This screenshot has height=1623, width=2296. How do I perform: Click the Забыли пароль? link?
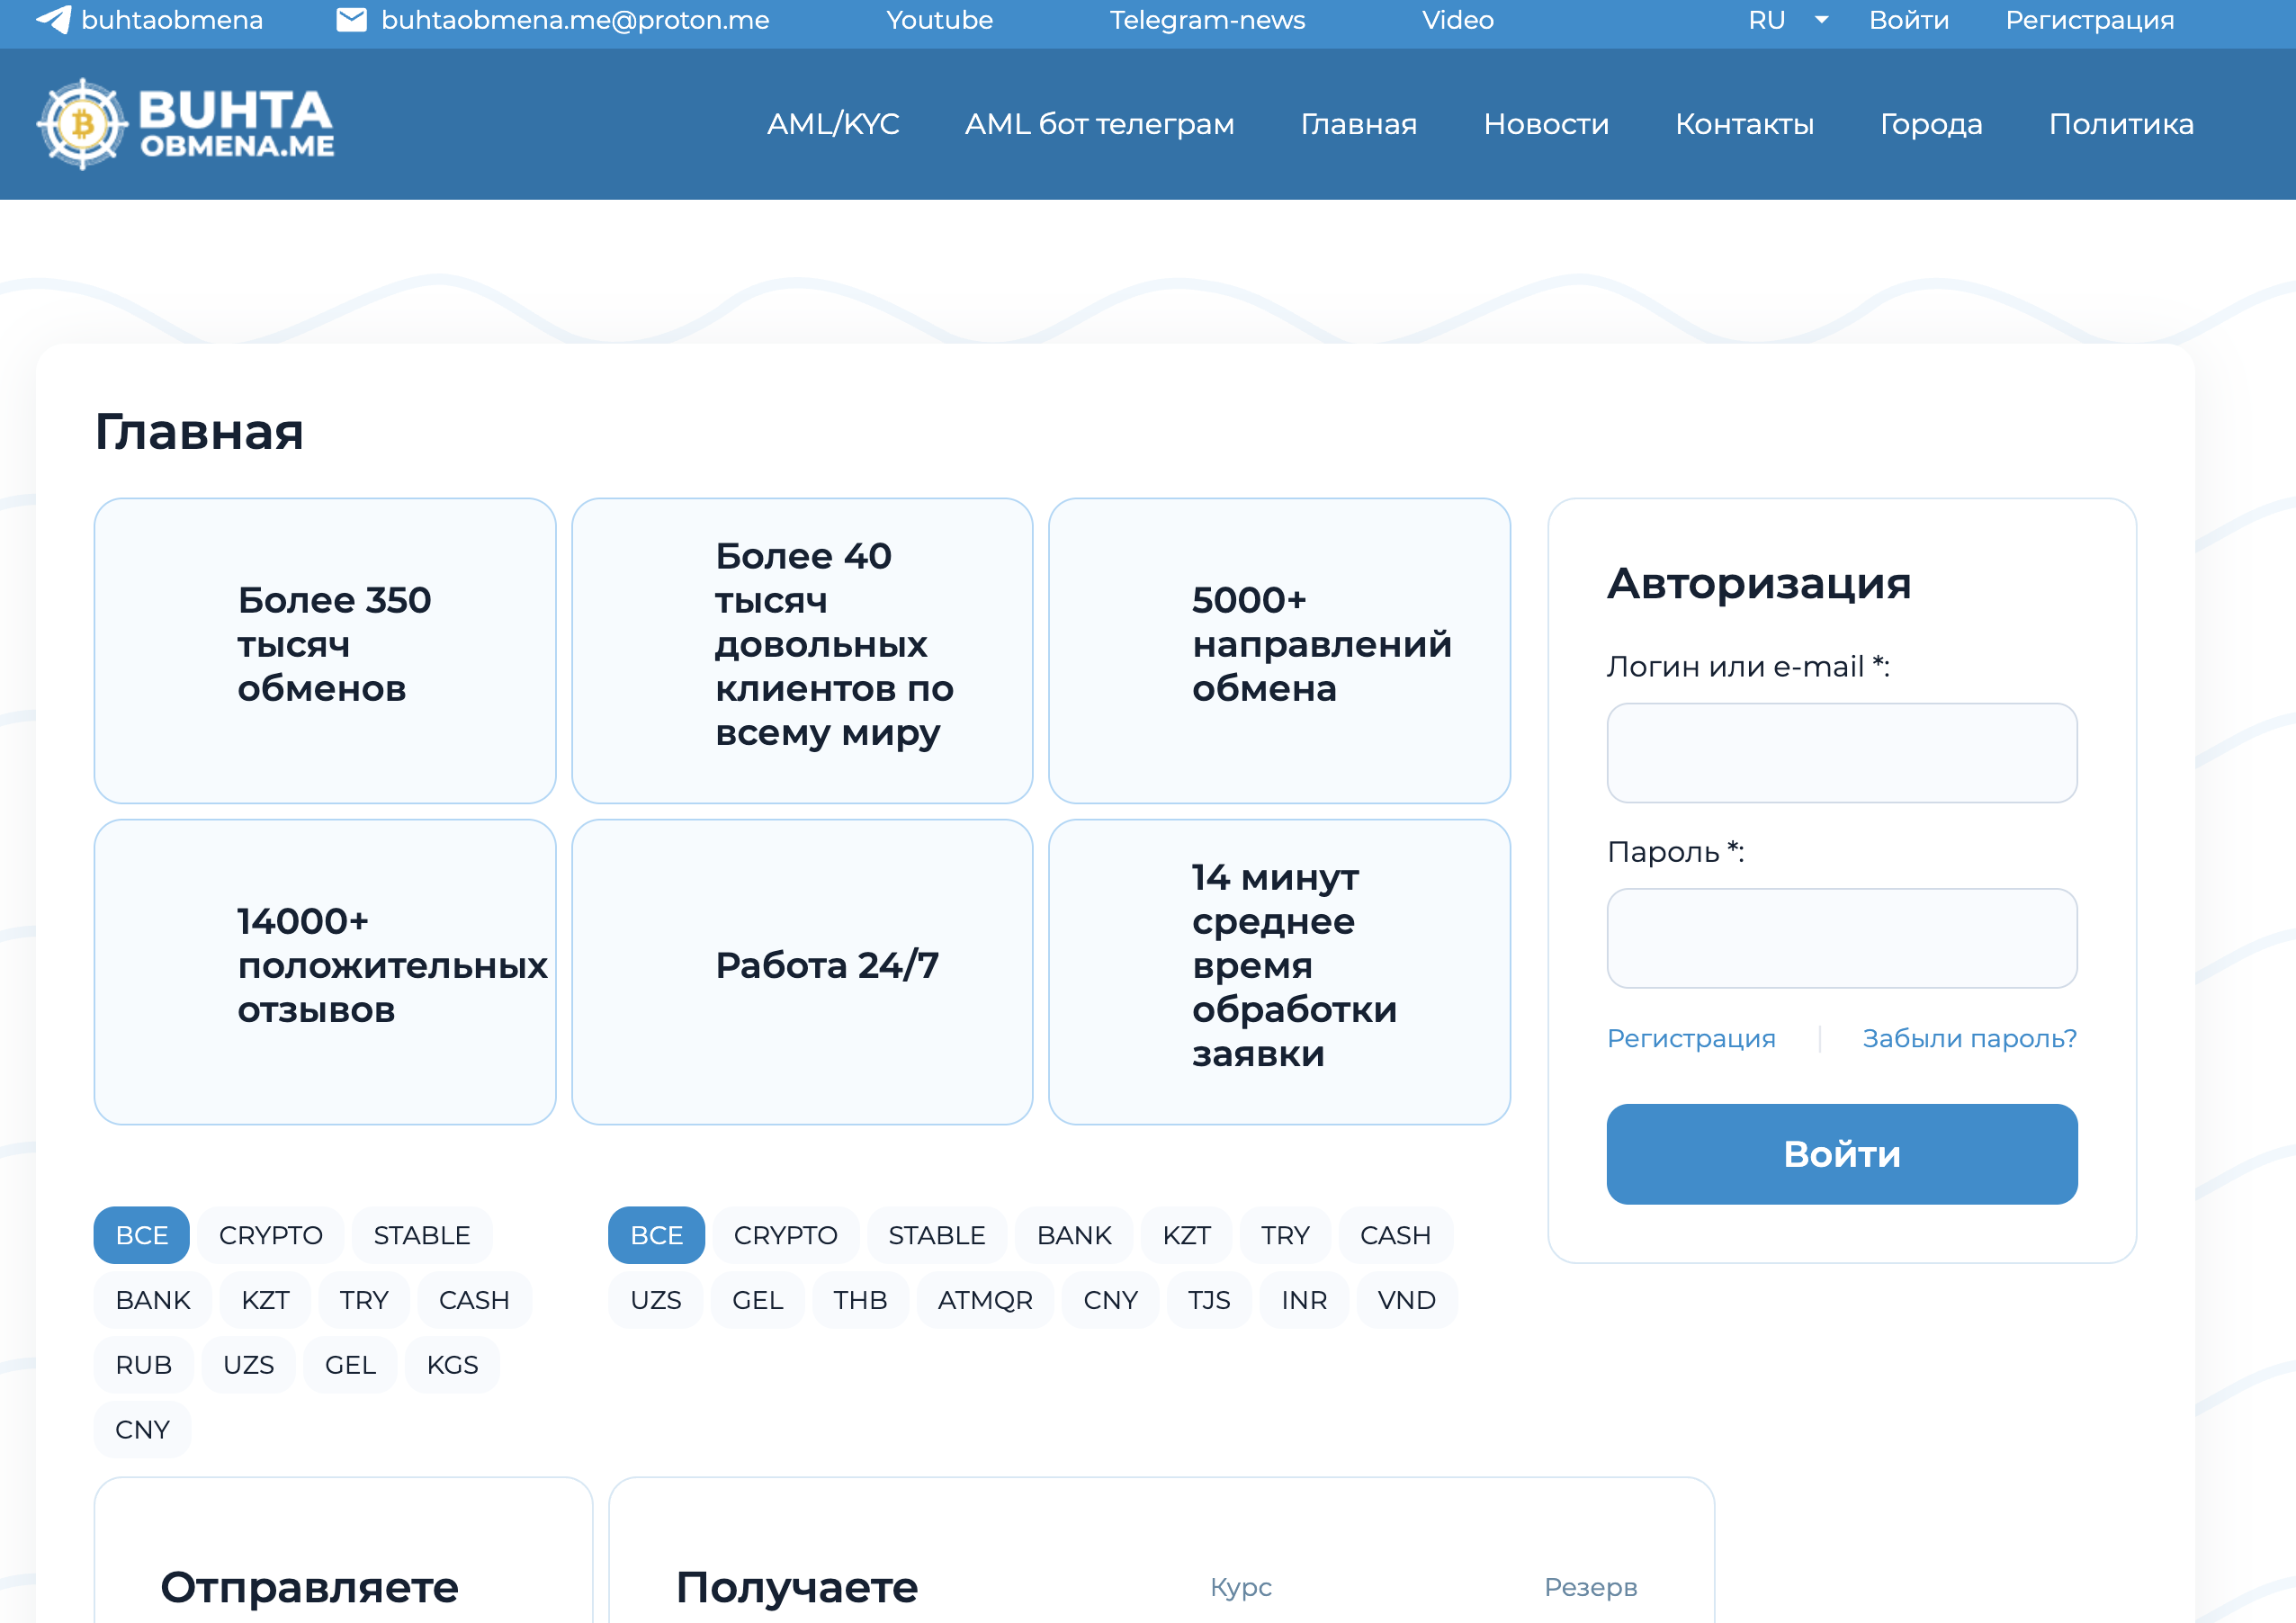click(1968, 1038)
